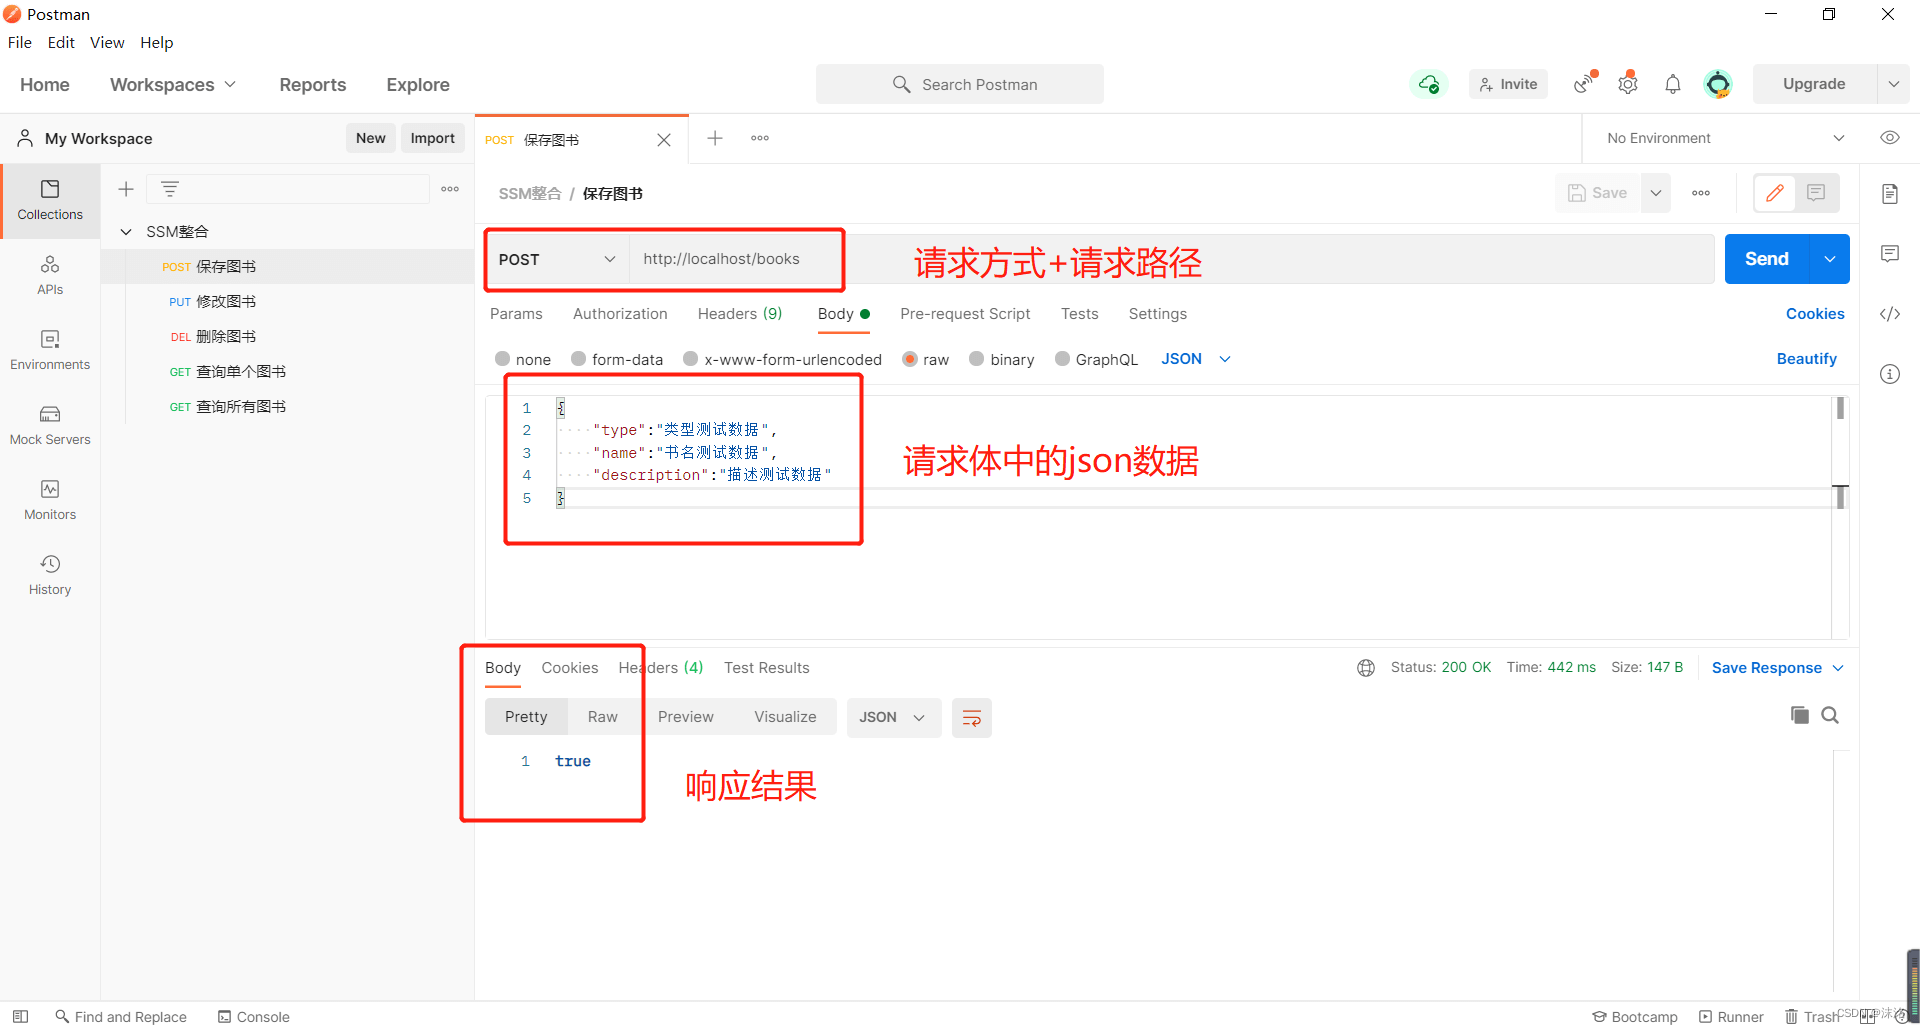This screenshot has width=1920, height=1028.
Task: Open the Collections sidebar panel
Action: tap(50, 200)
